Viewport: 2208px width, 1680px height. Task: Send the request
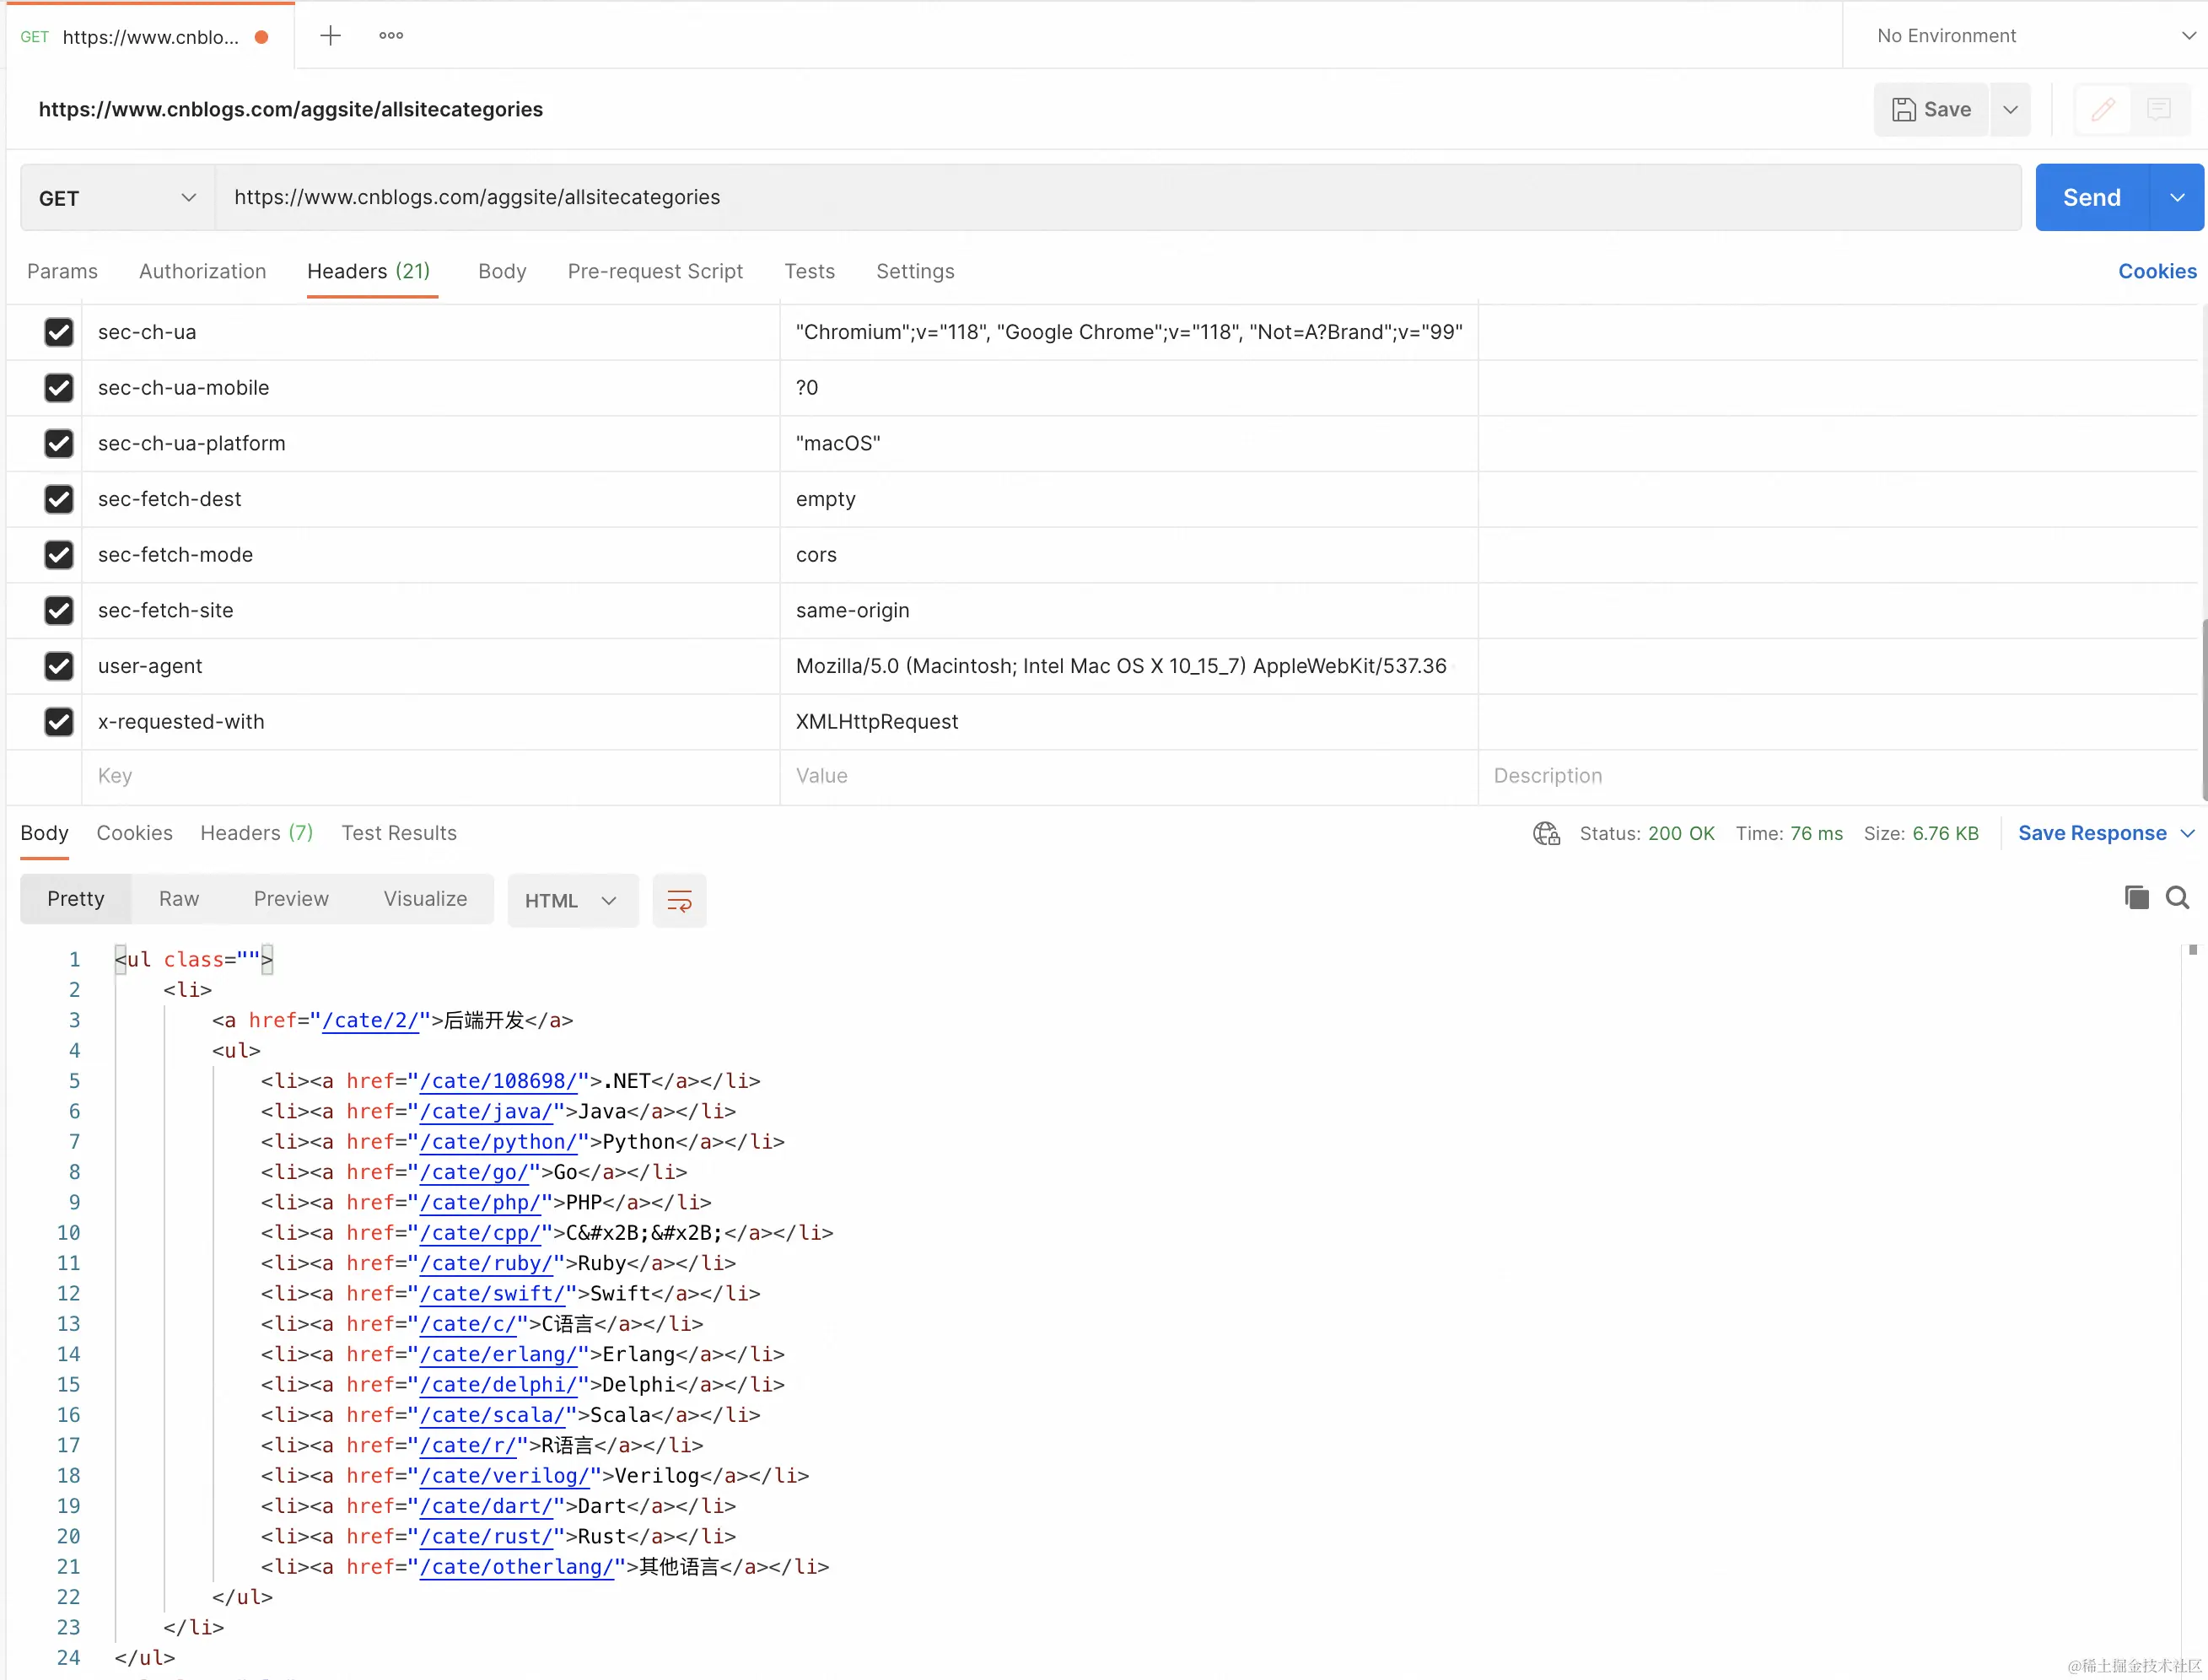[2092, 198]
